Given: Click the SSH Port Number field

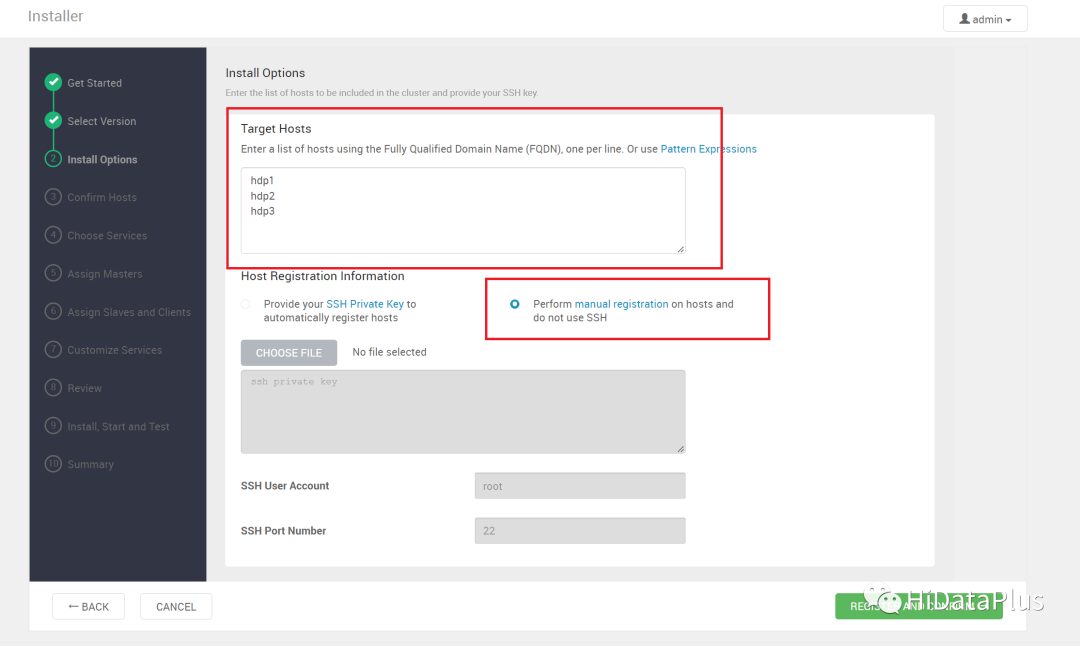Looking at the screenshot, I should 580,531.
